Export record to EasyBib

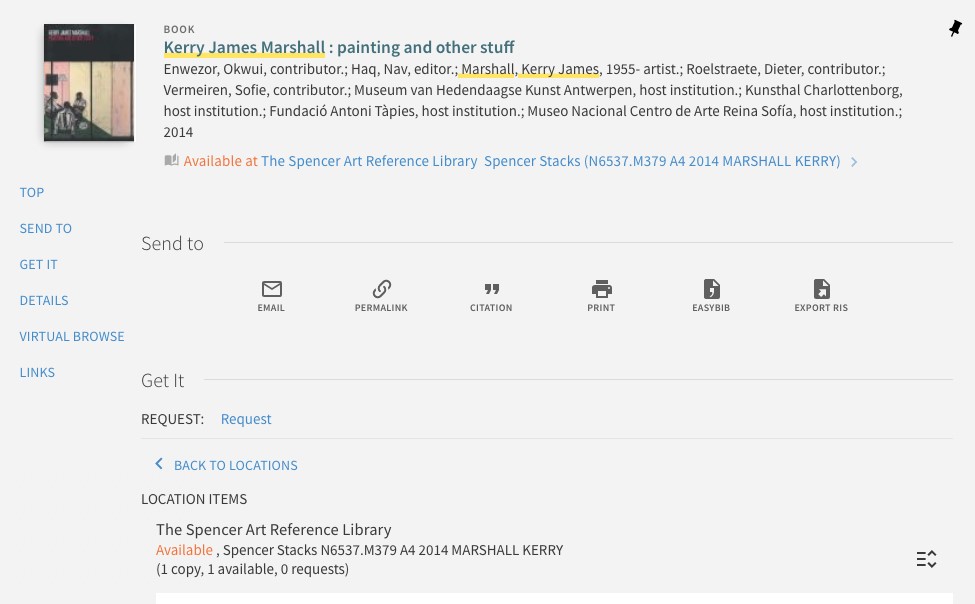(x=711, y=290)
